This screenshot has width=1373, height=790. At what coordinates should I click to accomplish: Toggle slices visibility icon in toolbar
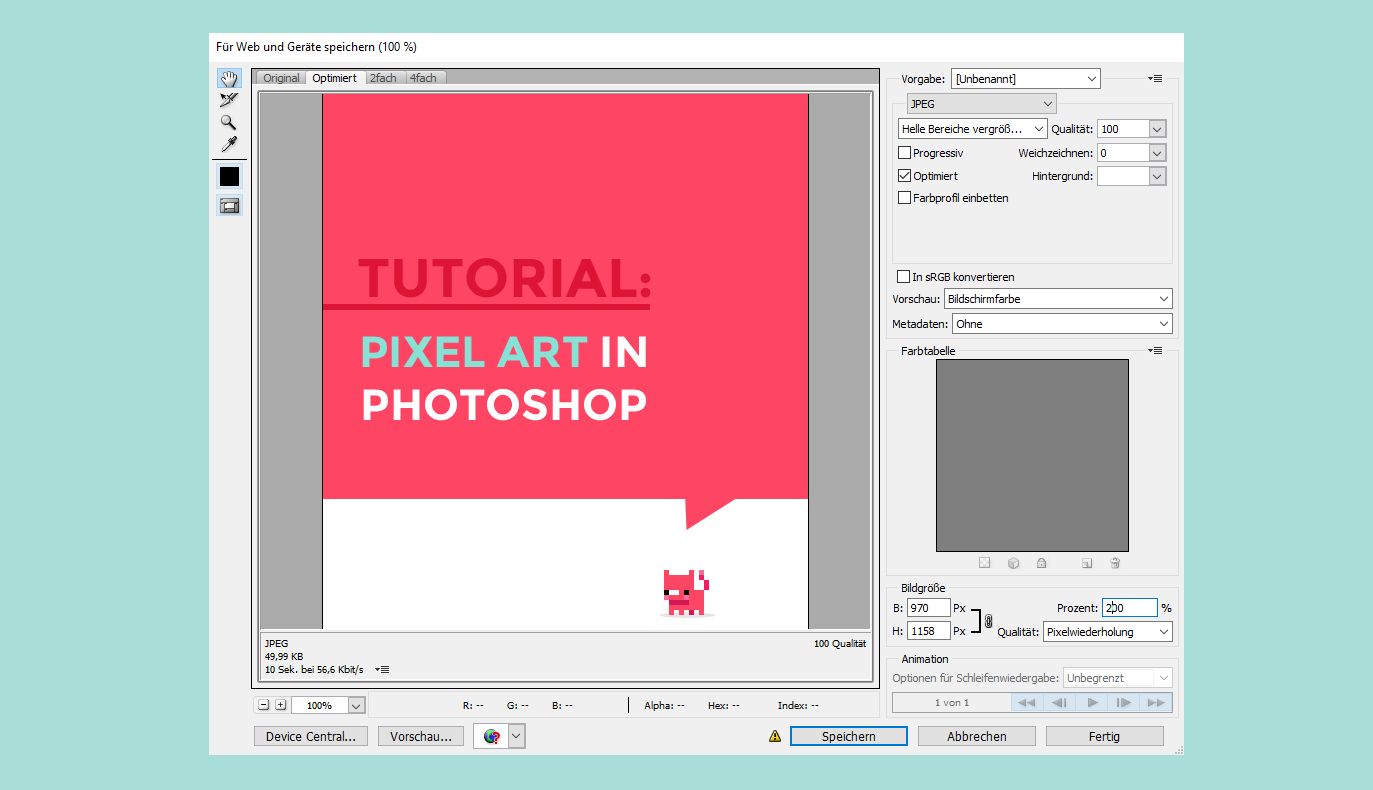(x=230, y=206)
